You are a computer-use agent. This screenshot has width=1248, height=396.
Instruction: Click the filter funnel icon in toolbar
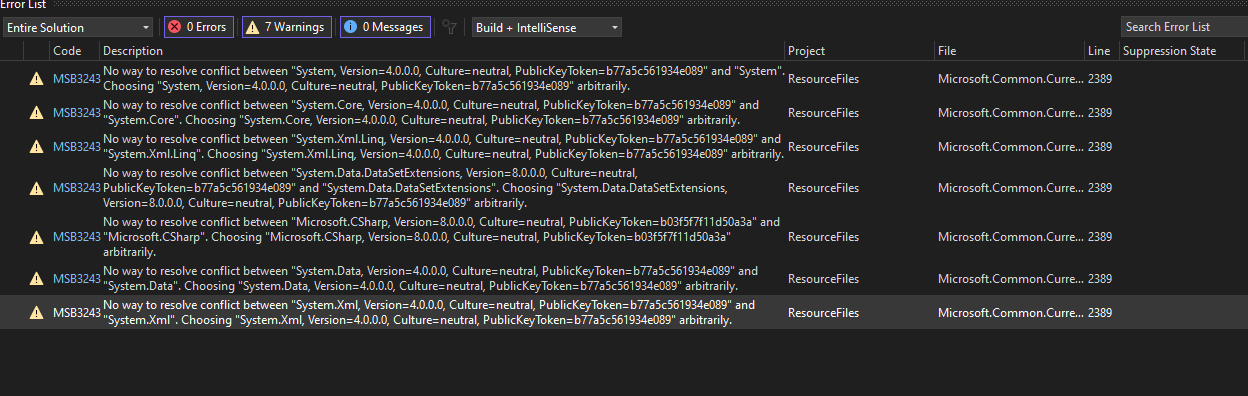tap(450, 28)
